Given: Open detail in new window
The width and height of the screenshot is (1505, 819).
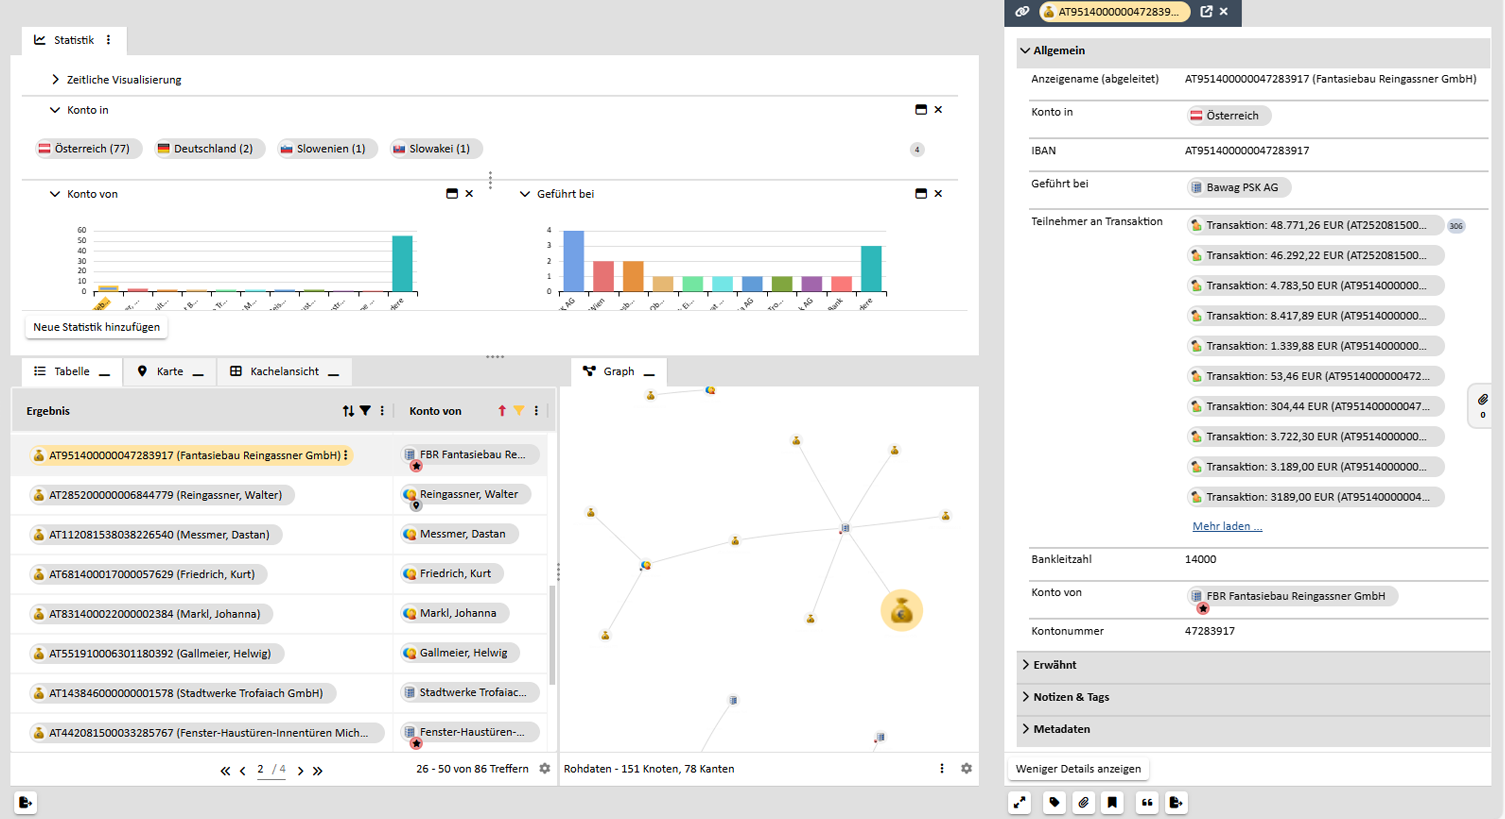Looking at the screenshot, I should point(1206,12).
